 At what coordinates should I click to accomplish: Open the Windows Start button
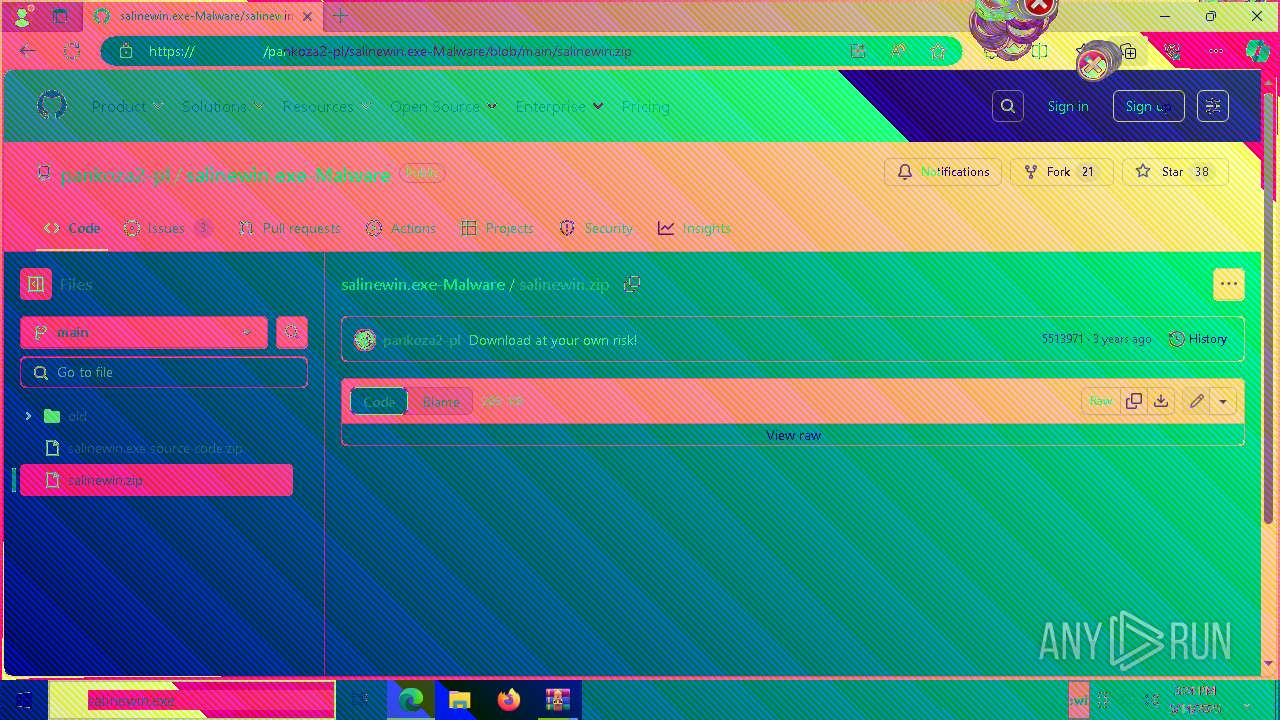(24, 700)
